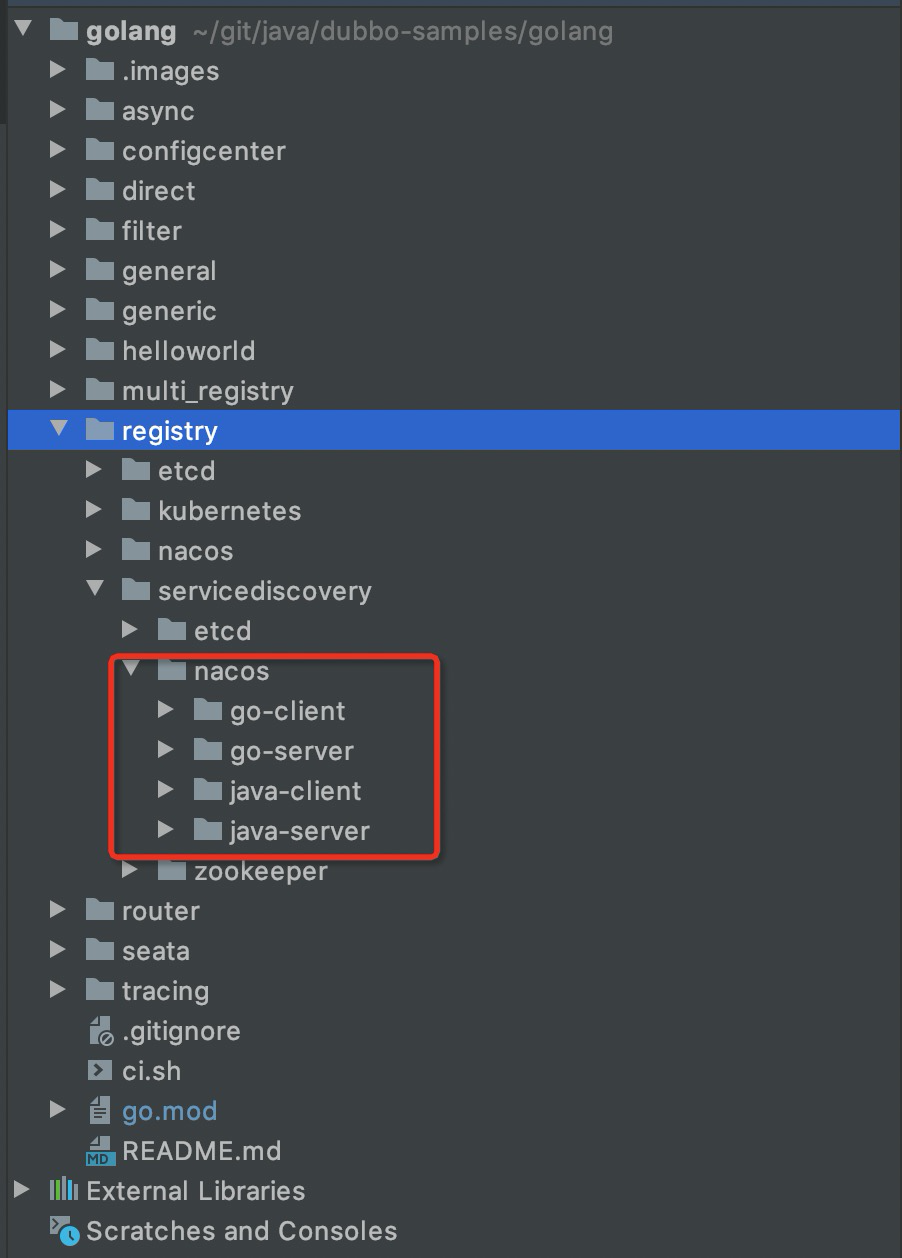
Task: Select the helloworld folder
Action: click(x=188, y=351)
